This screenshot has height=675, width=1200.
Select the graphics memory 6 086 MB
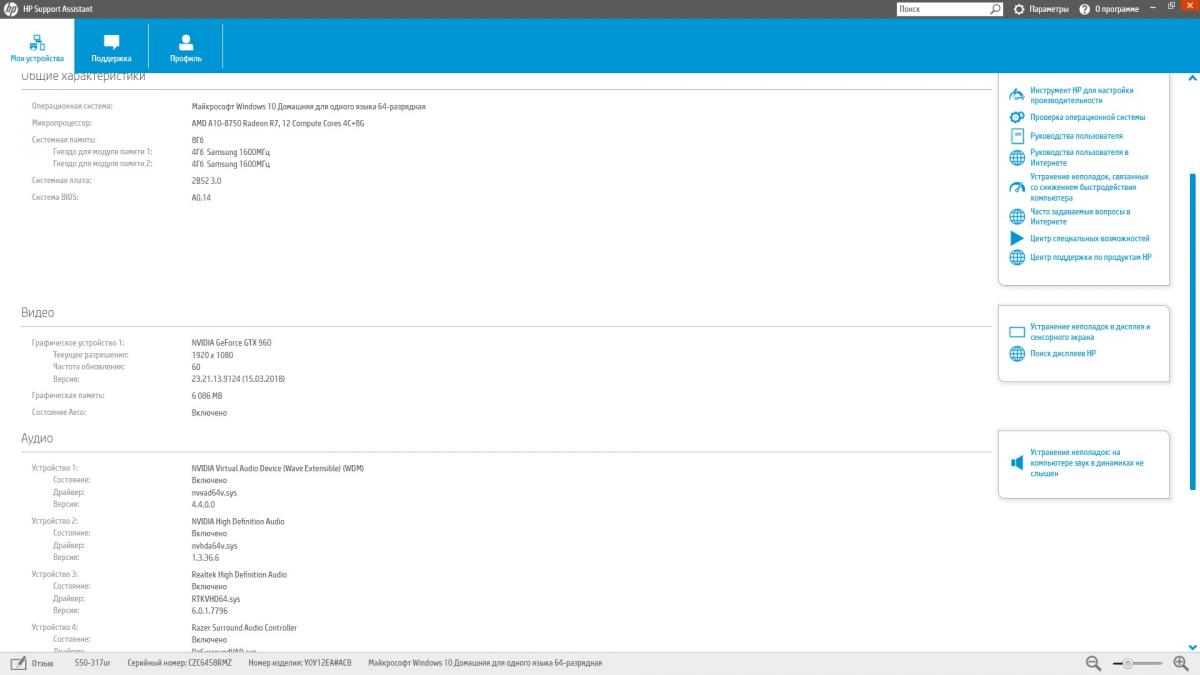pos(207,395)
